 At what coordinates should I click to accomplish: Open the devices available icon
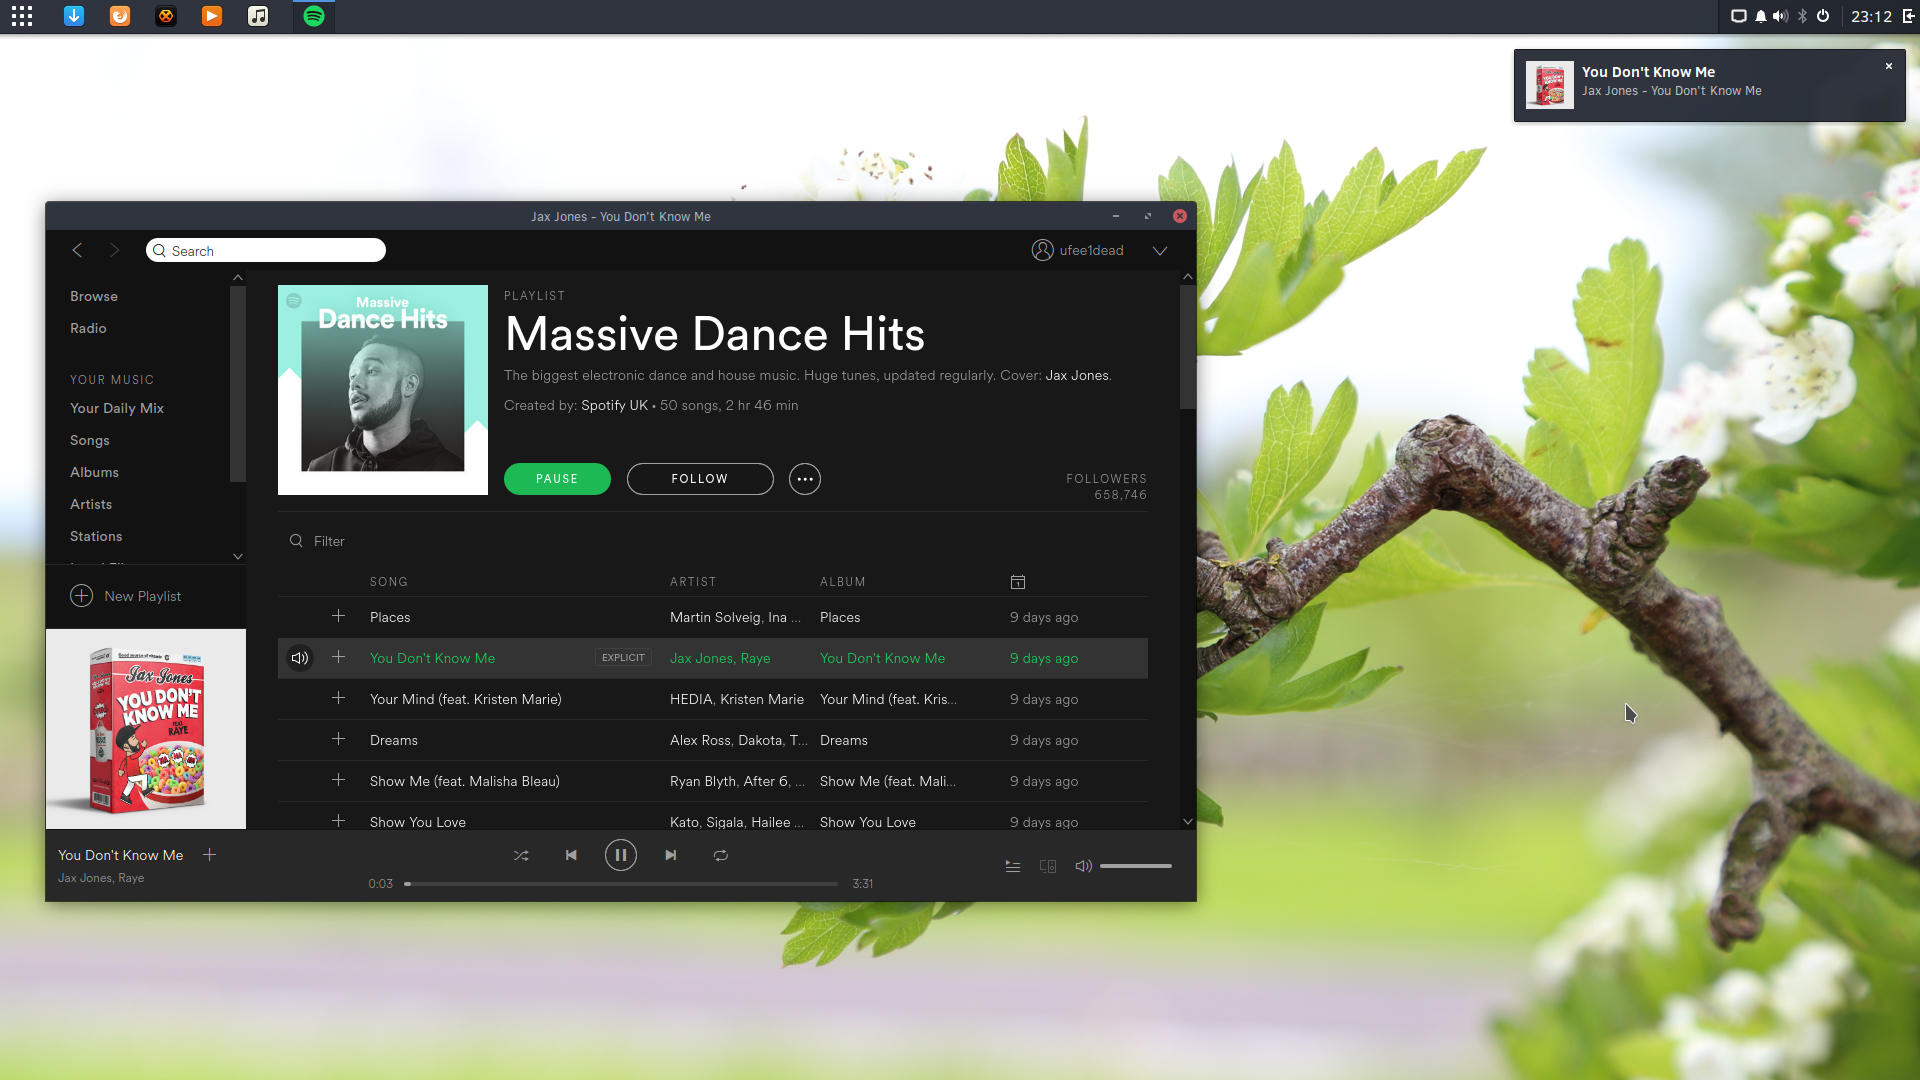click(1048, 866)
